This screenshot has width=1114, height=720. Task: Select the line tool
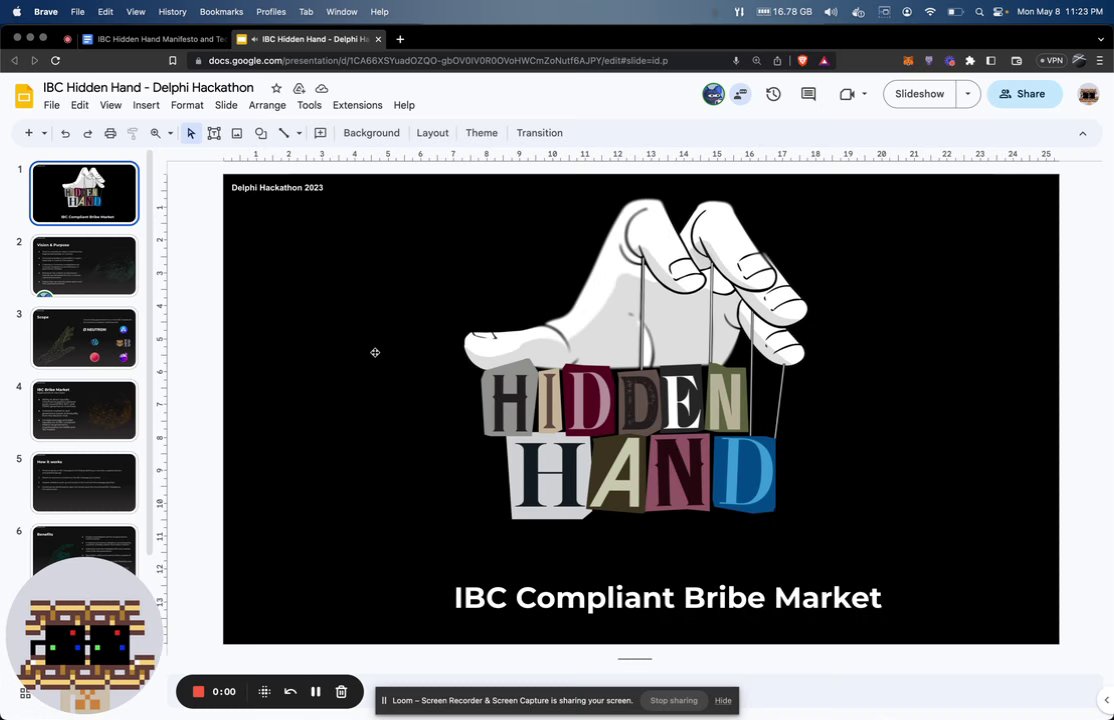point(284,133)
